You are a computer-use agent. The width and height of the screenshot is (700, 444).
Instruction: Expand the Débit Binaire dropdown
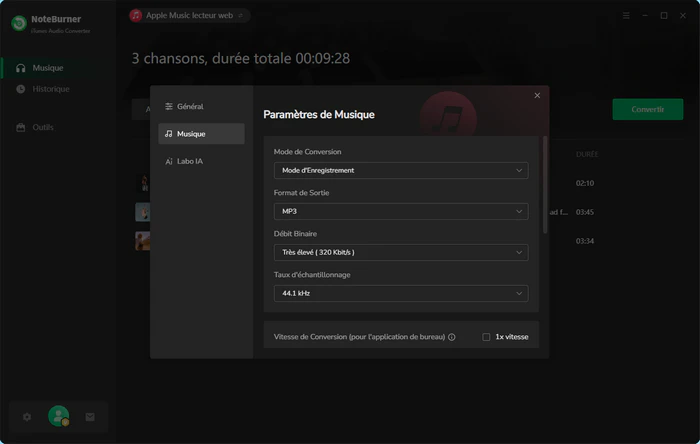coord(401,253)
